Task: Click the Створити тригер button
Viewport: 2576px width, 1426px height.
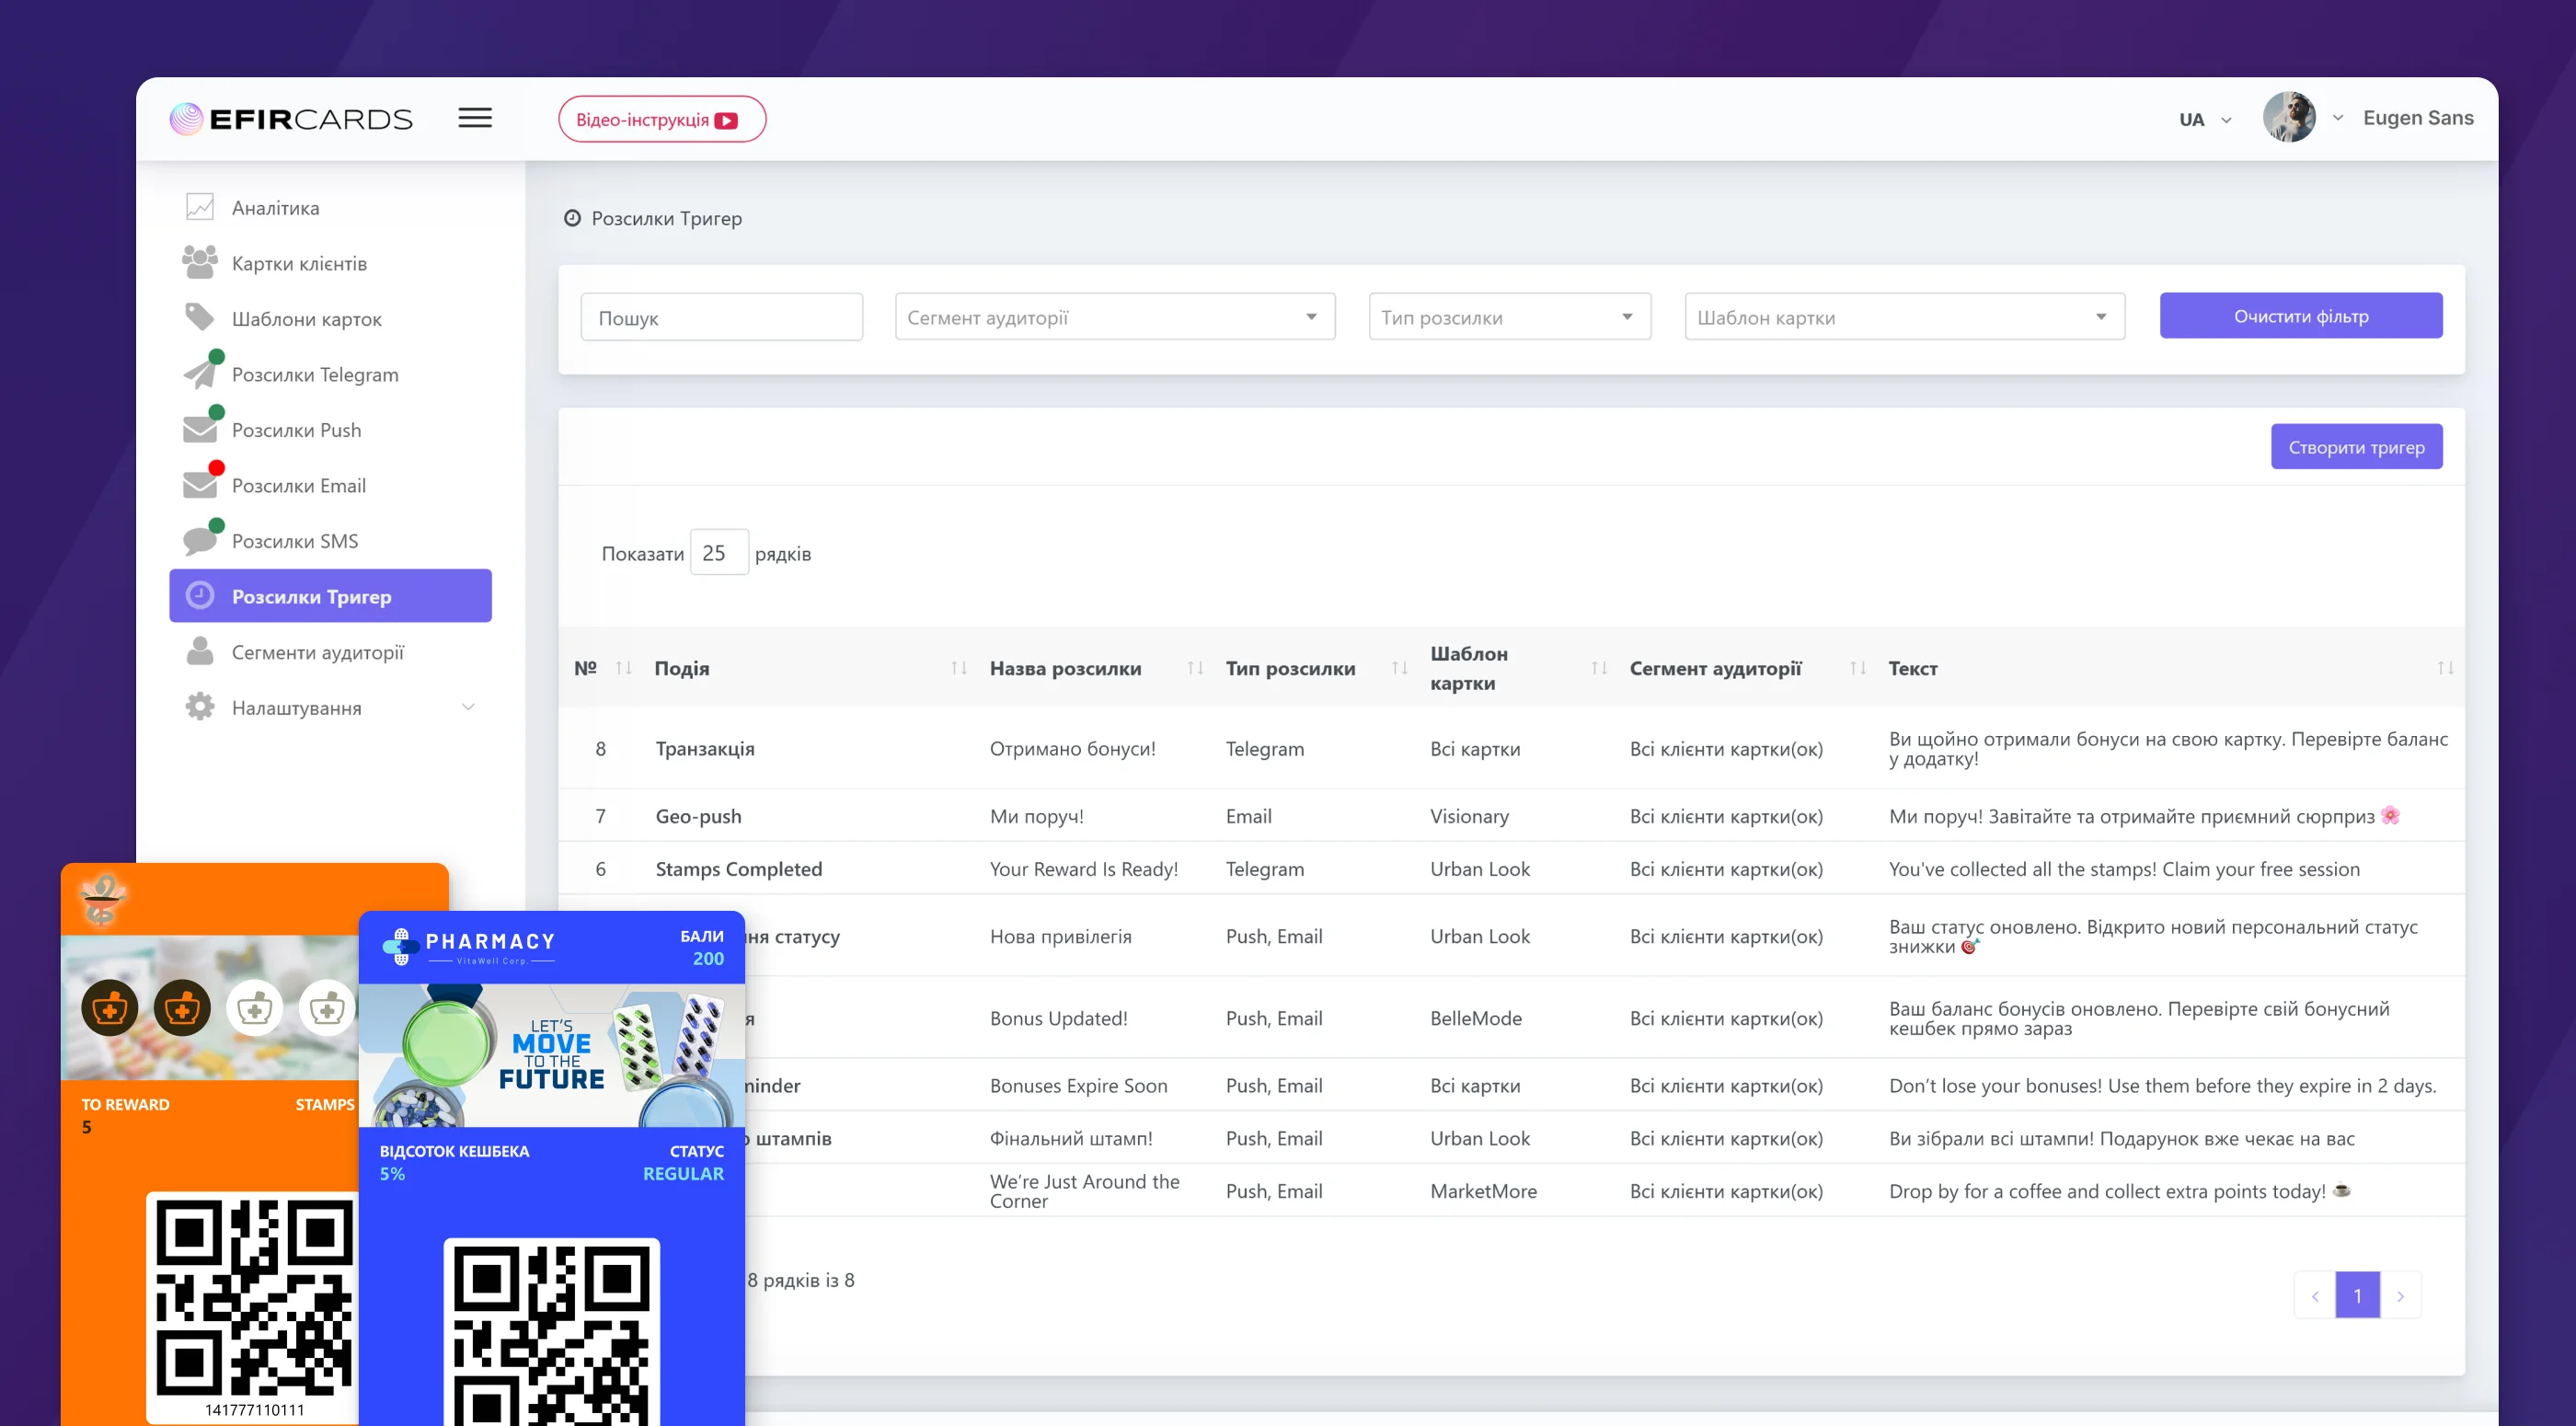Action: pyautogui.click(x=2355, y=447)
